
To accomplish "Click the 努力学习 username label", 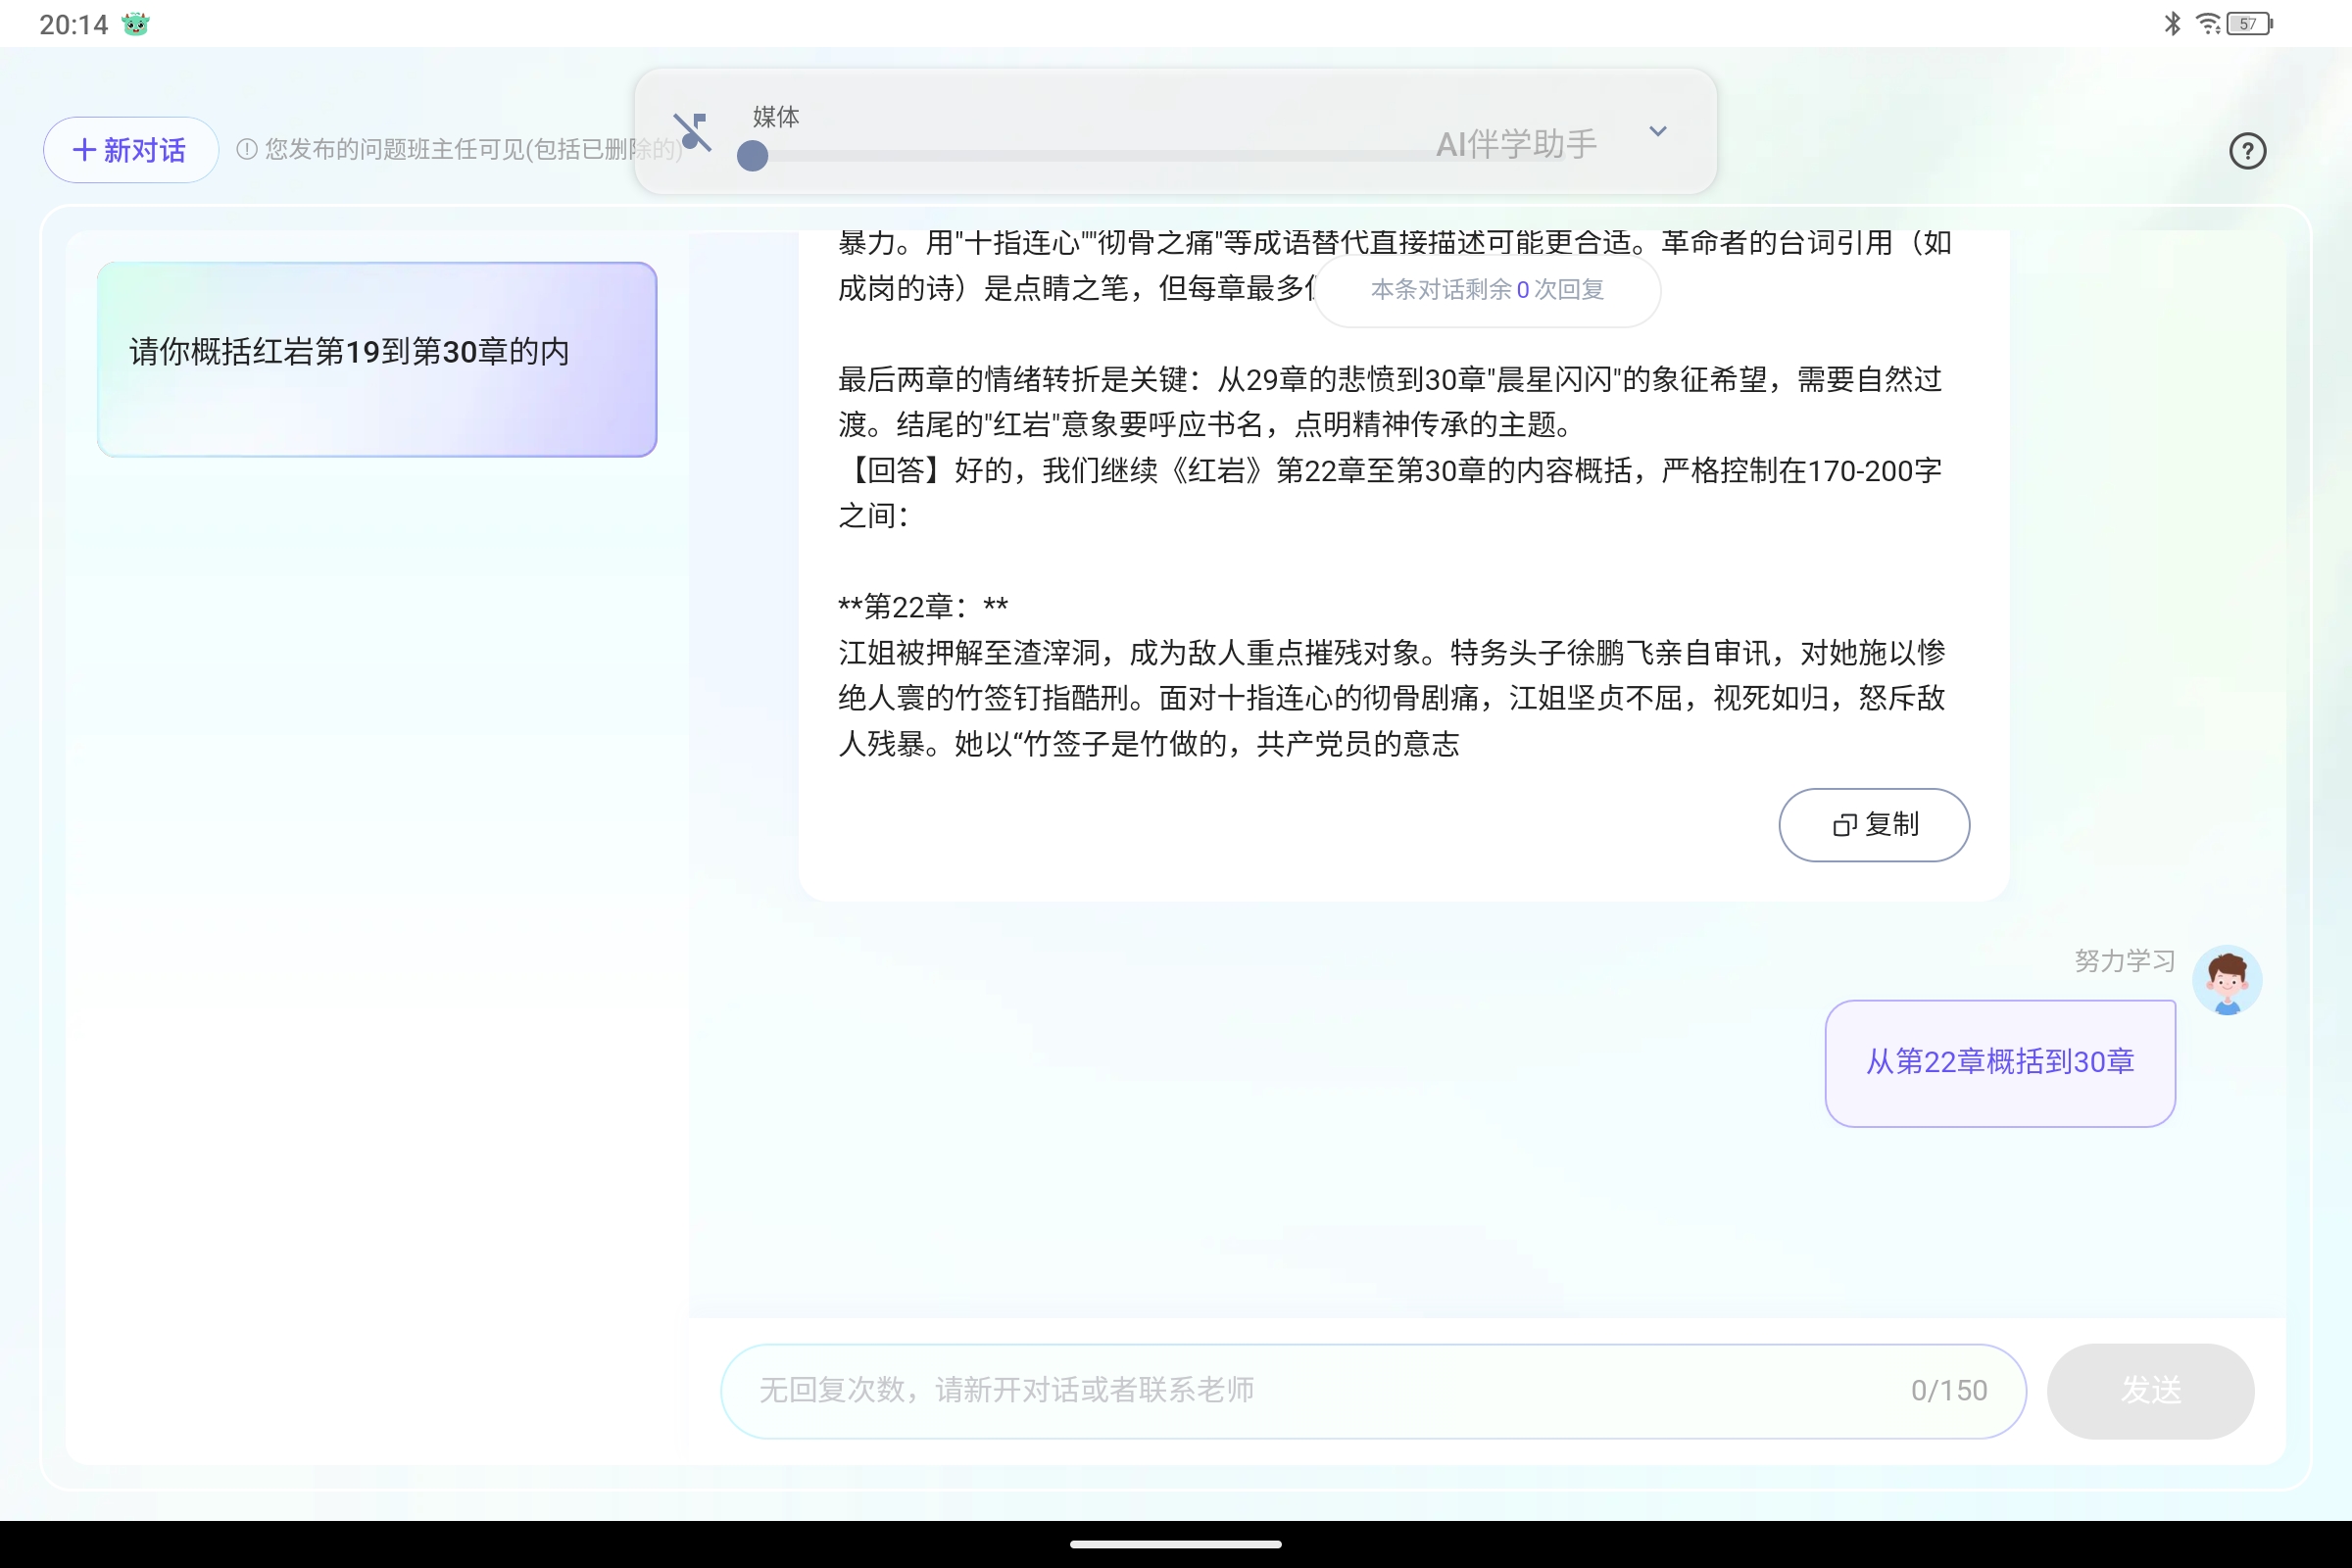I will tap(2125, 961).
